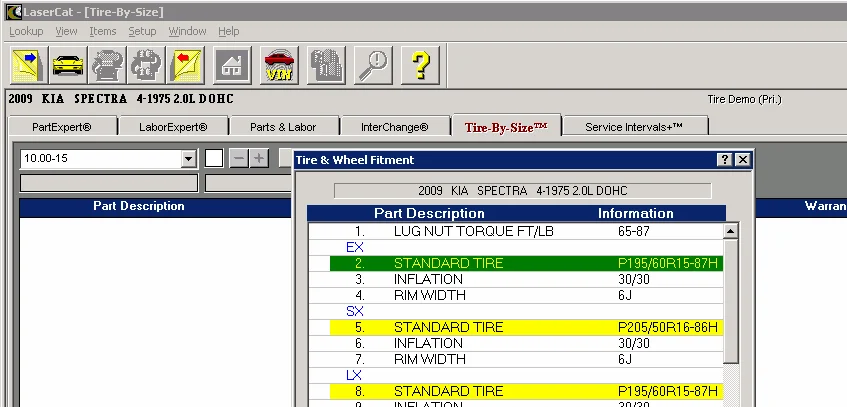The width and height of the screenshot is (847, 407).
Task: Click the grayed transmission parts toolbar icon
Action: [146, 65]
